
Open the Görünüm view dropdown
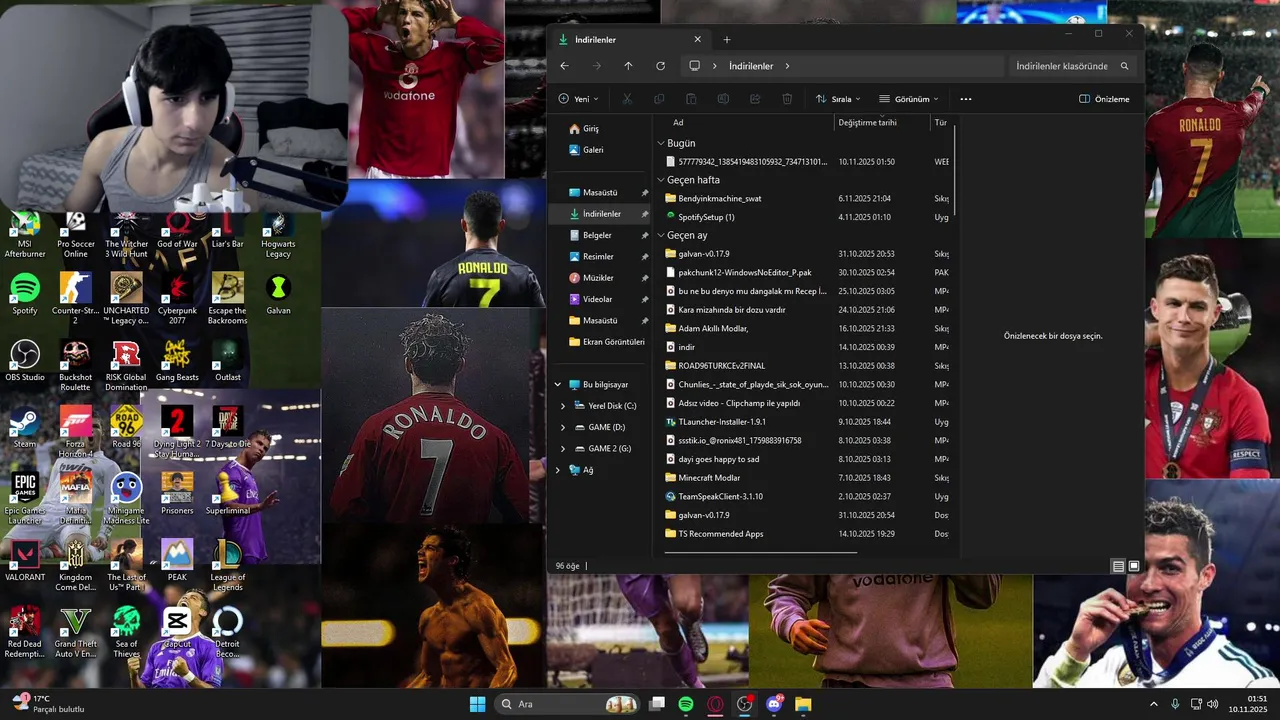(909, 99)
